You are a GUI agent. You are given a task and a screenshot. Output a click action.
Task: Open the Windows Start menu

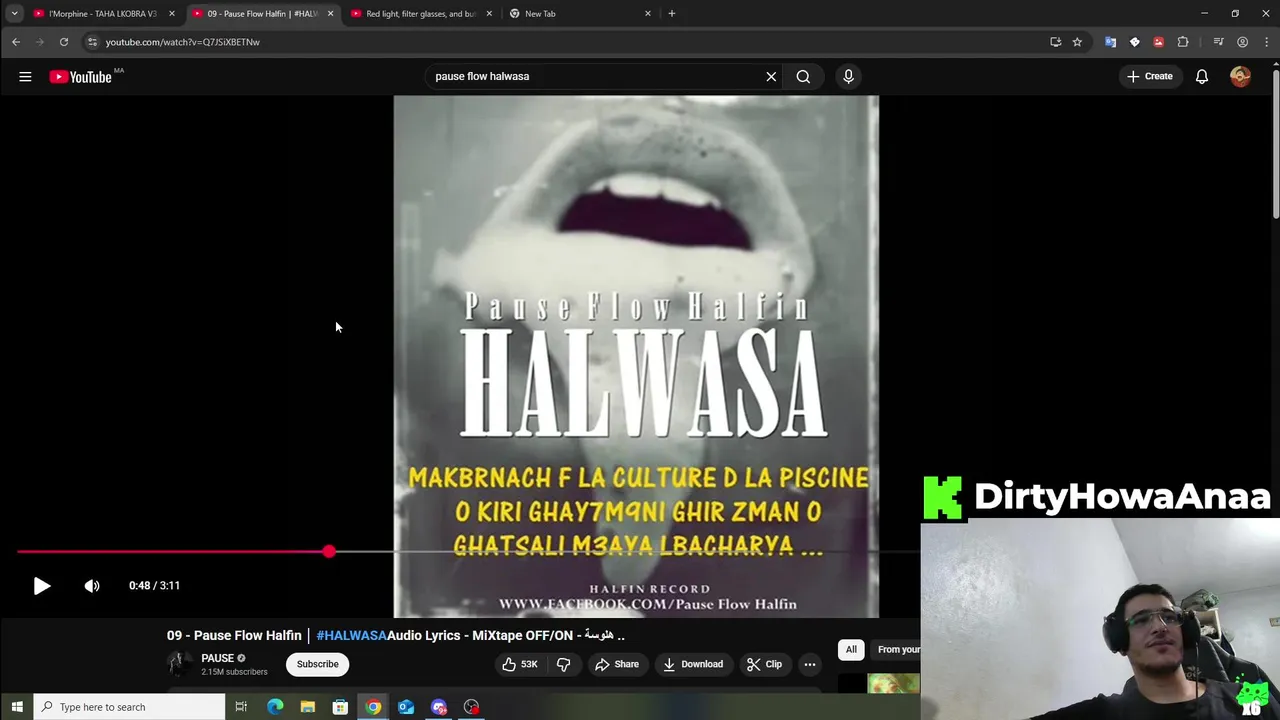click(17, 707)
